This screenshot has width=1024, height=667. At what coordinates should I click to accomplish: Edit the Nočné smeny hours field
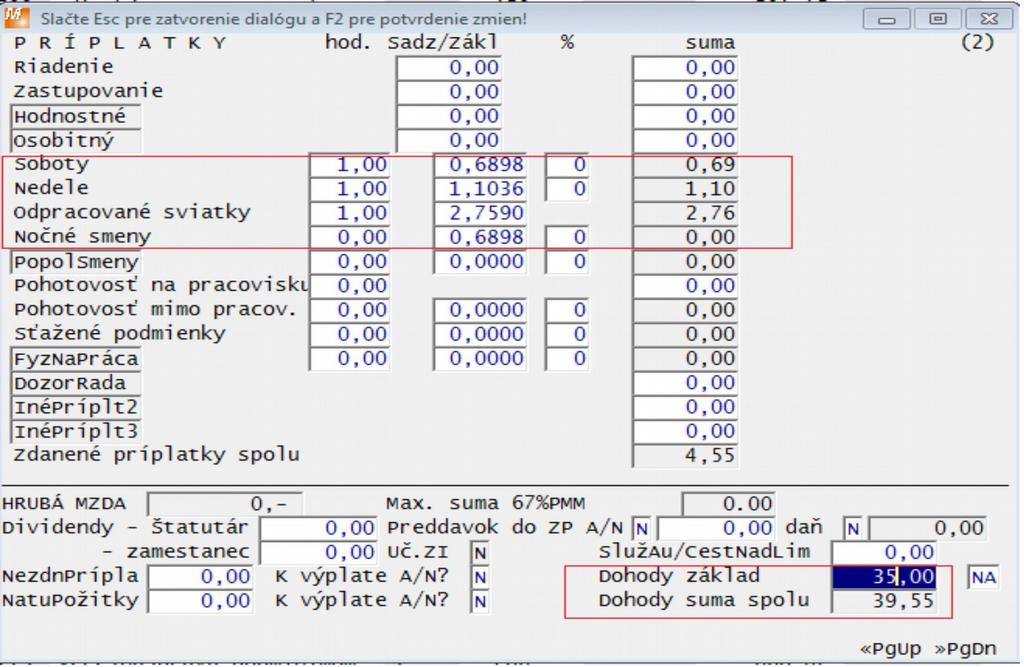tap(349, 237)
